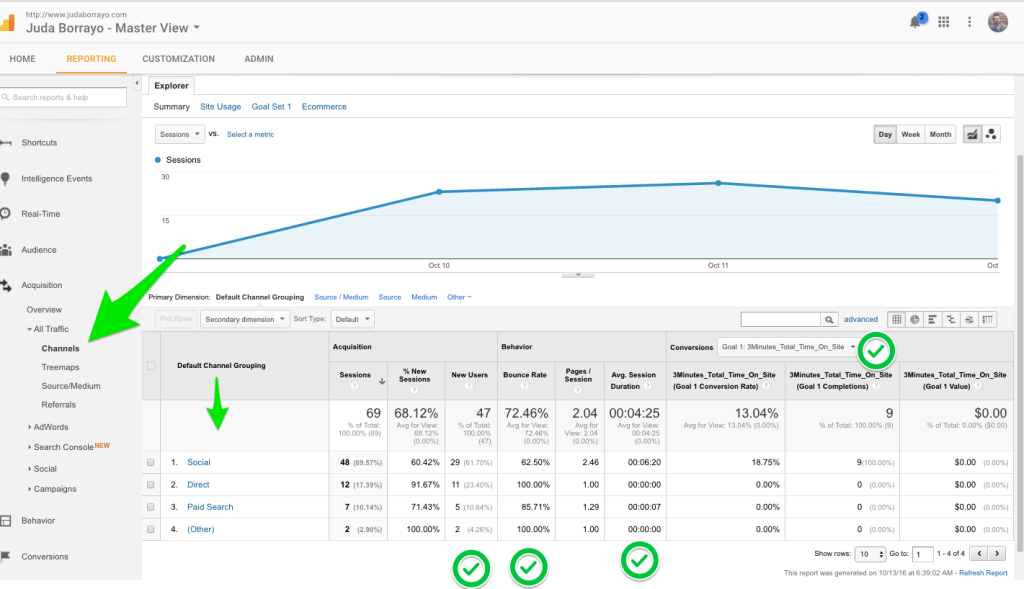Open Real-Time clock icon
Viewport: 1024px width, 589px height.
pos(5,214)
